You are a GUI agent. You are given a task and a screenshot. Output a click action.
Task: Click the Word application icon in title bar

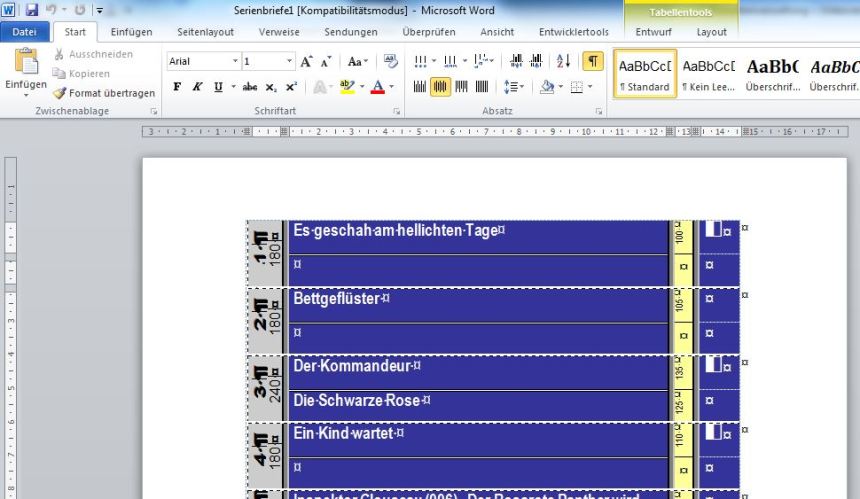pos(9,10)
